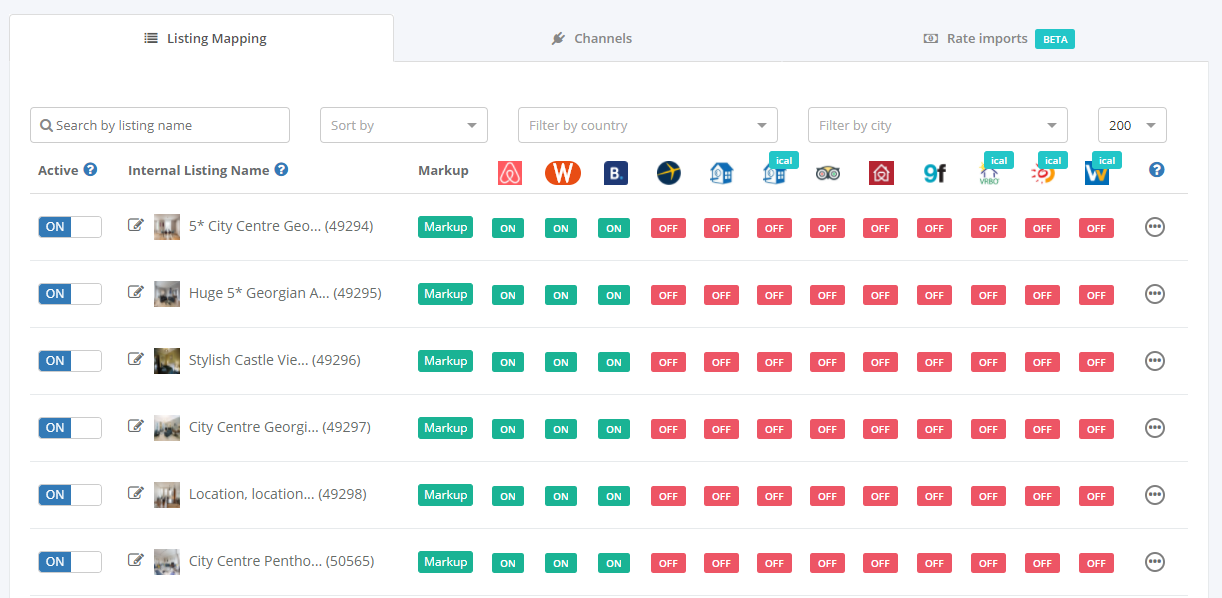The width and height of the screenshot is (1222, 598).
Task: Click listing name 'City Centre Georgi... (49297)'
Action: (280, 427)
